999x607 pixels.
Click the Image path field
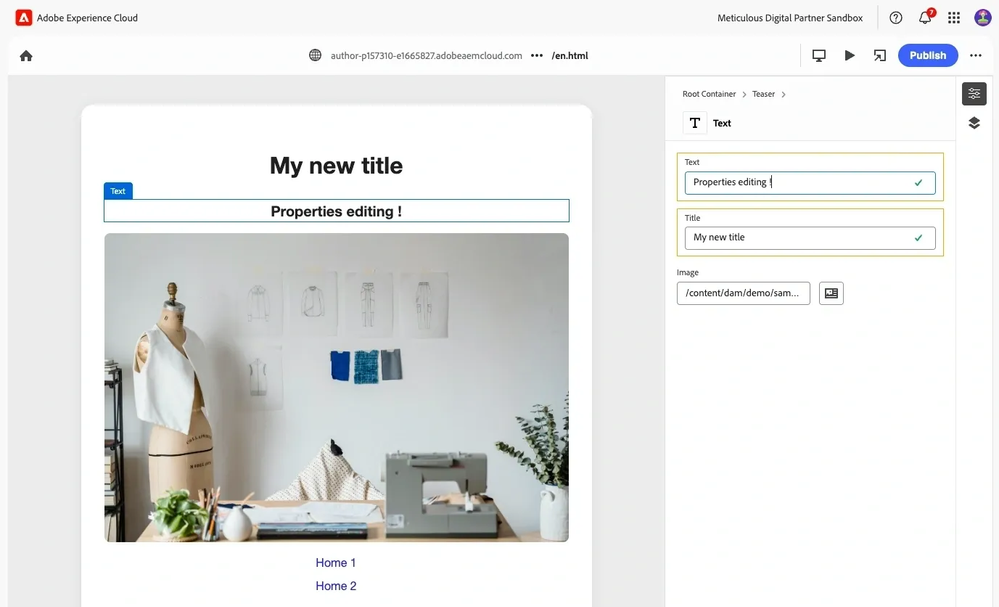pyautogui.click(x=743, y=293)
